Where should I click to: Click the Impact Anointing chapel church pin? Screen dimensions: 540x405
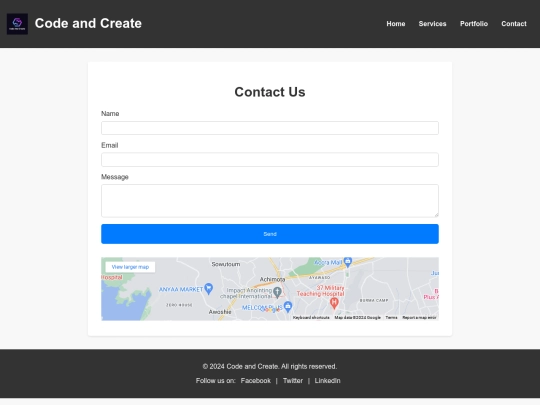point(277,293)
